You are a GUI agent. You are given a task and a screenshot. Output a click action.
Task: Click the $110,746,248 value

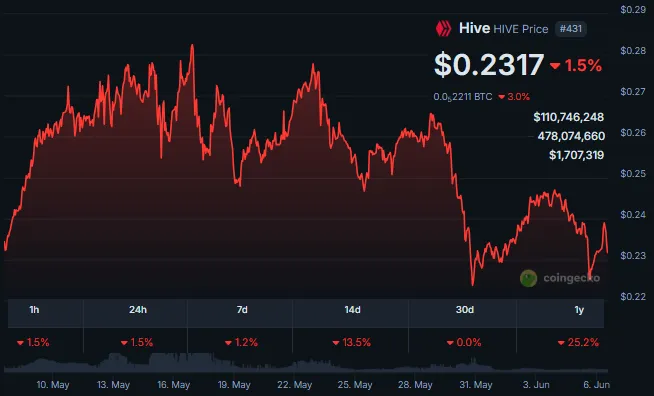pos(568,117)
